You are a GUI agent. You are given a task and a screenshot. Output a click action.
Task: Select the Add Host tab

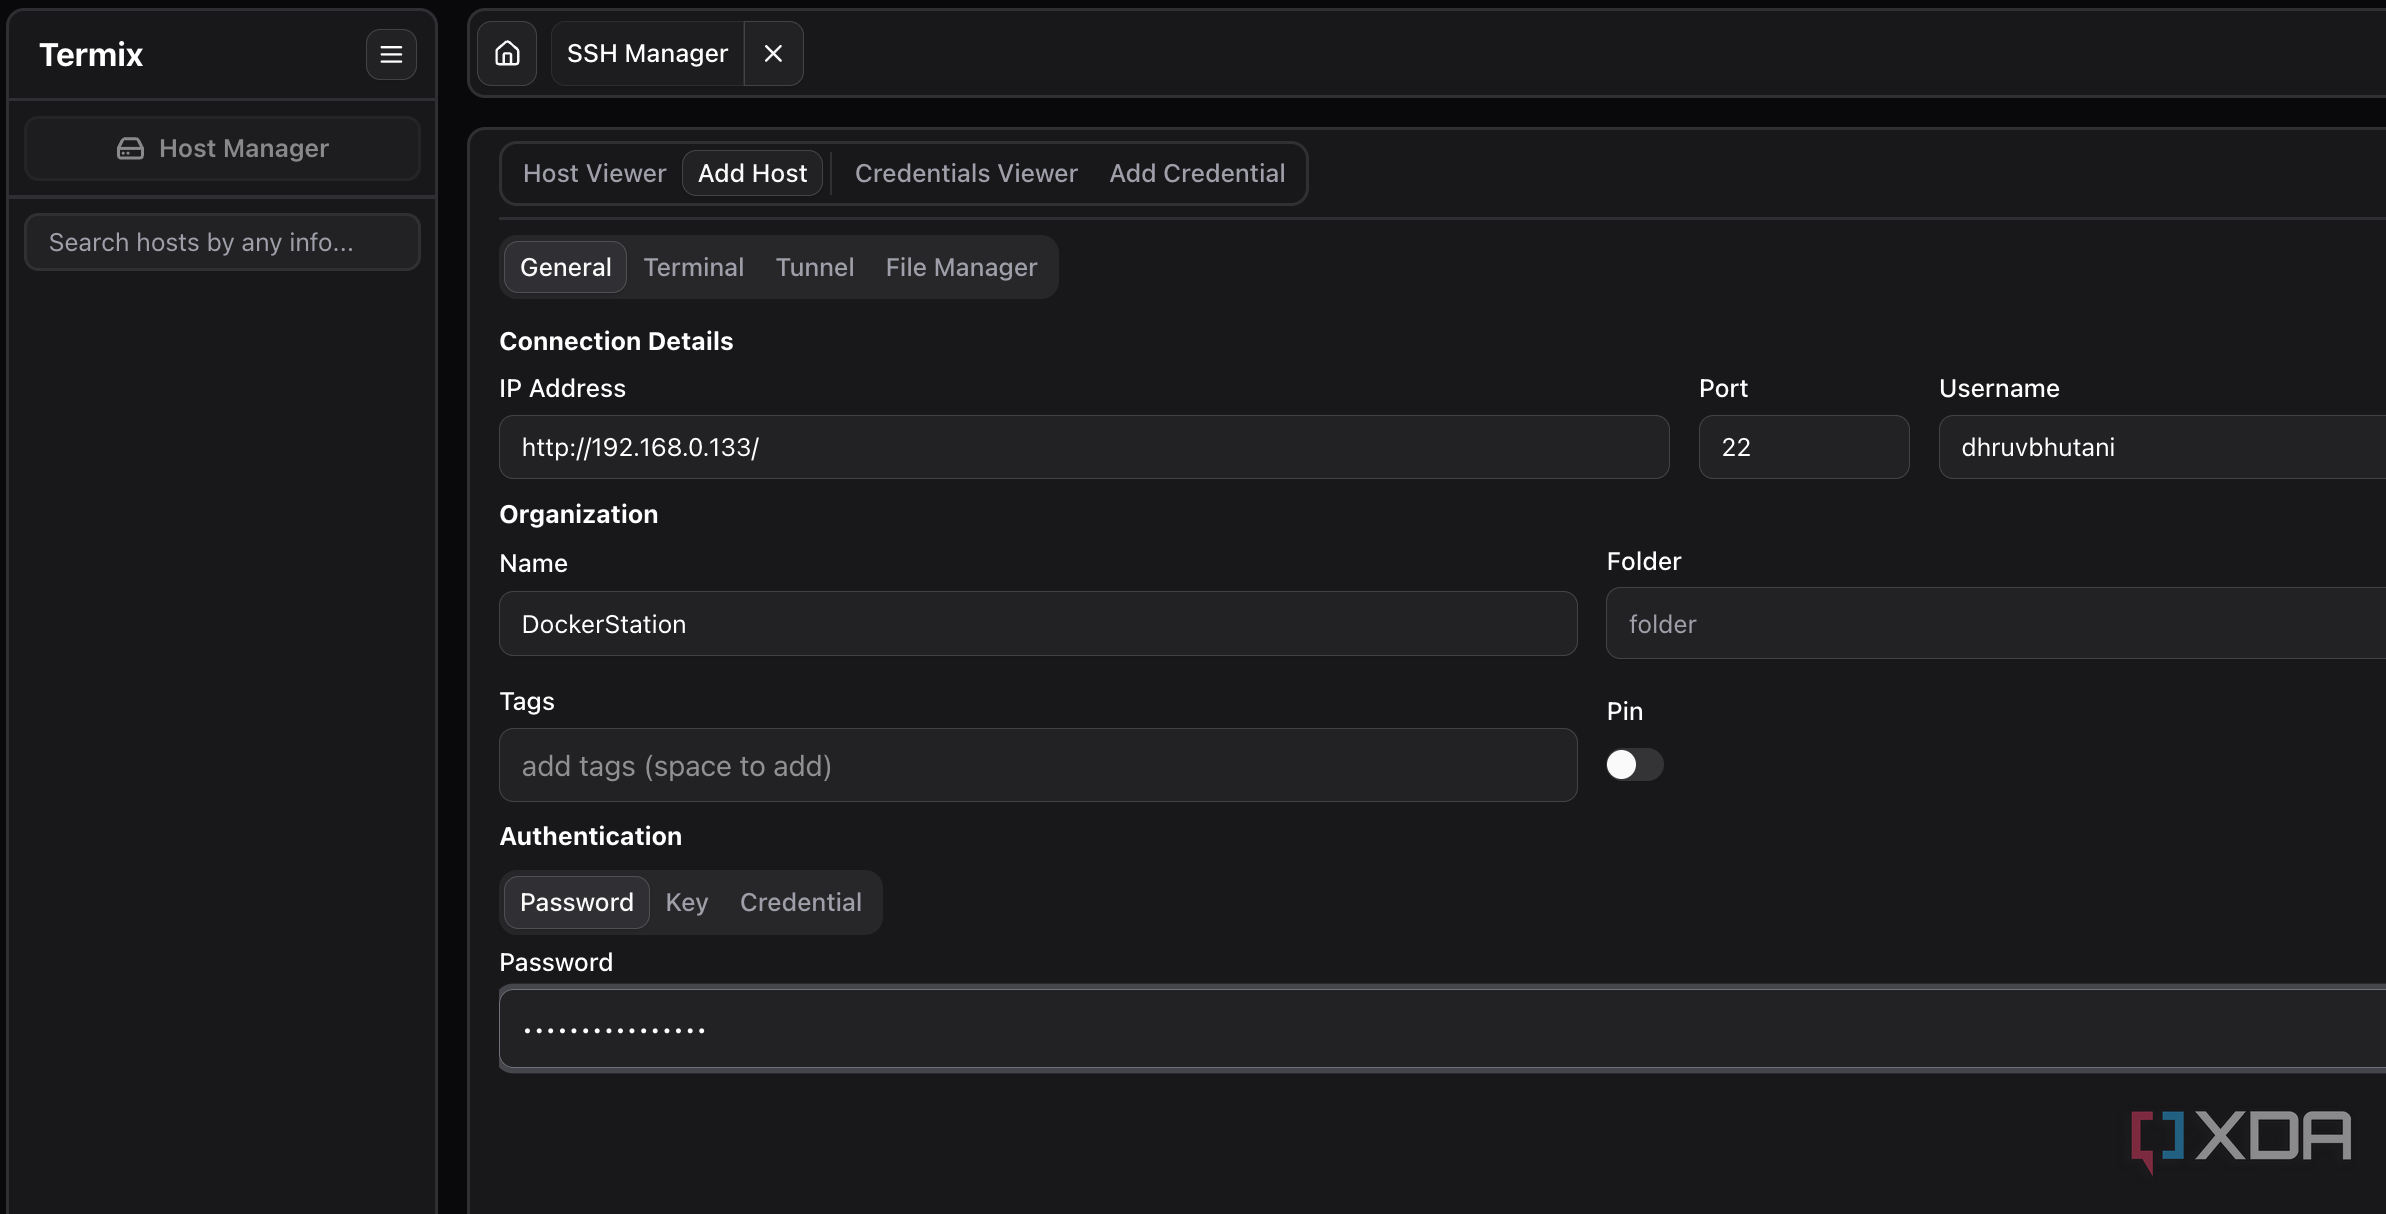752,173
